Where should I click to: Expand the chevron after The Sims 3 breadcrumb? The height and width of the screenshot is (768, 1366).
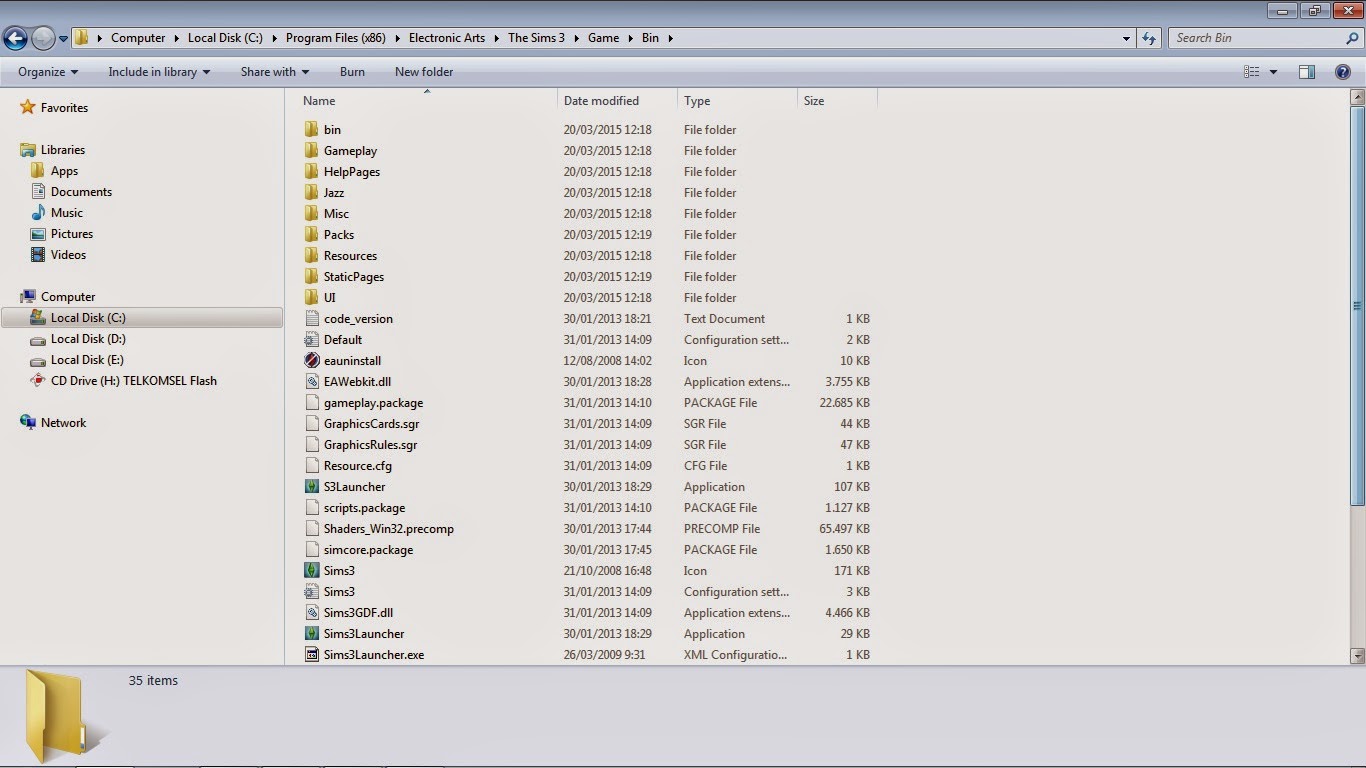coord(576,38)
